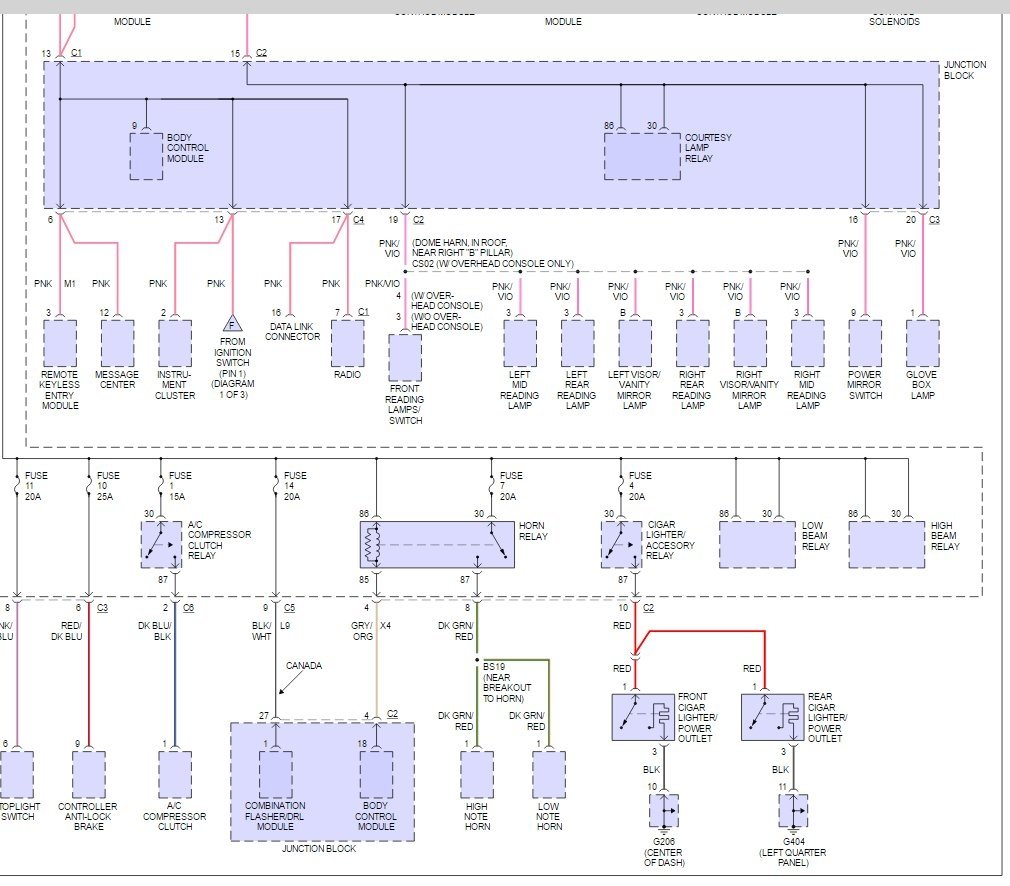Select the Right Visor/Vanity Mirror Lamp box
Screen dimensions: 1010x886
tap(750, 343)
